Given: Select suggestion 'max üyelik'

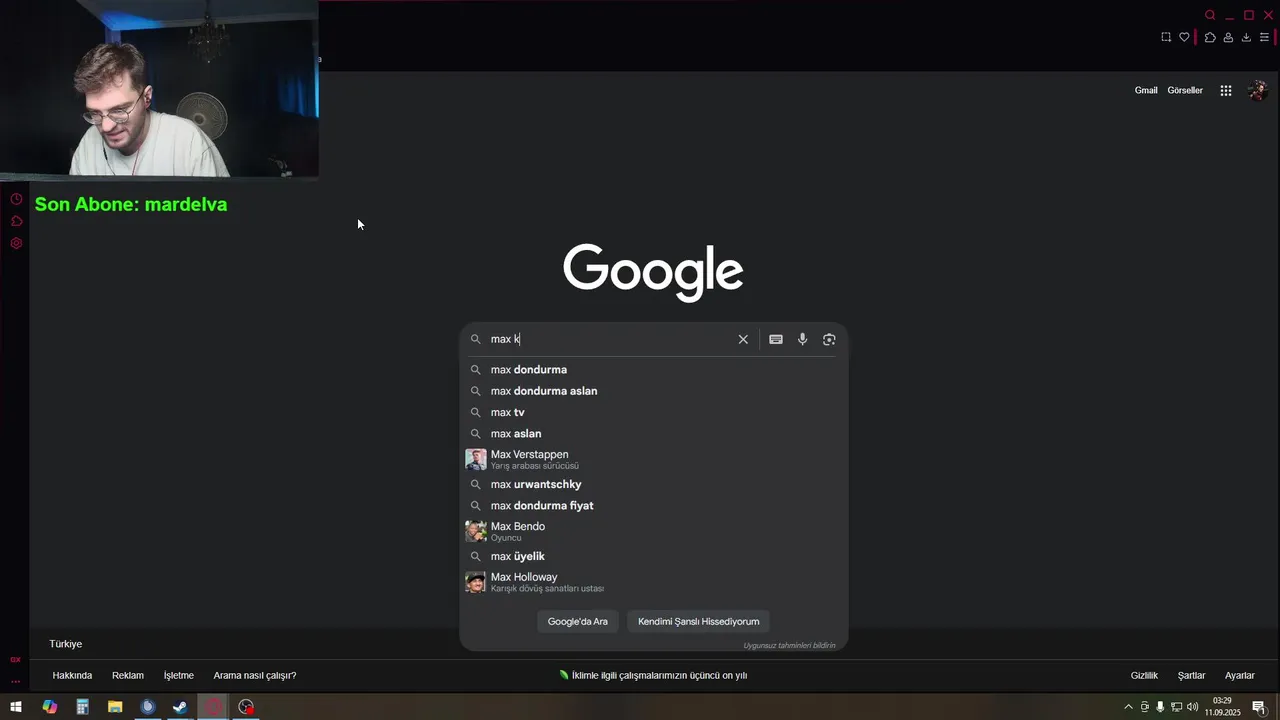Looking at the screenshot, I should tap(654, 556).
